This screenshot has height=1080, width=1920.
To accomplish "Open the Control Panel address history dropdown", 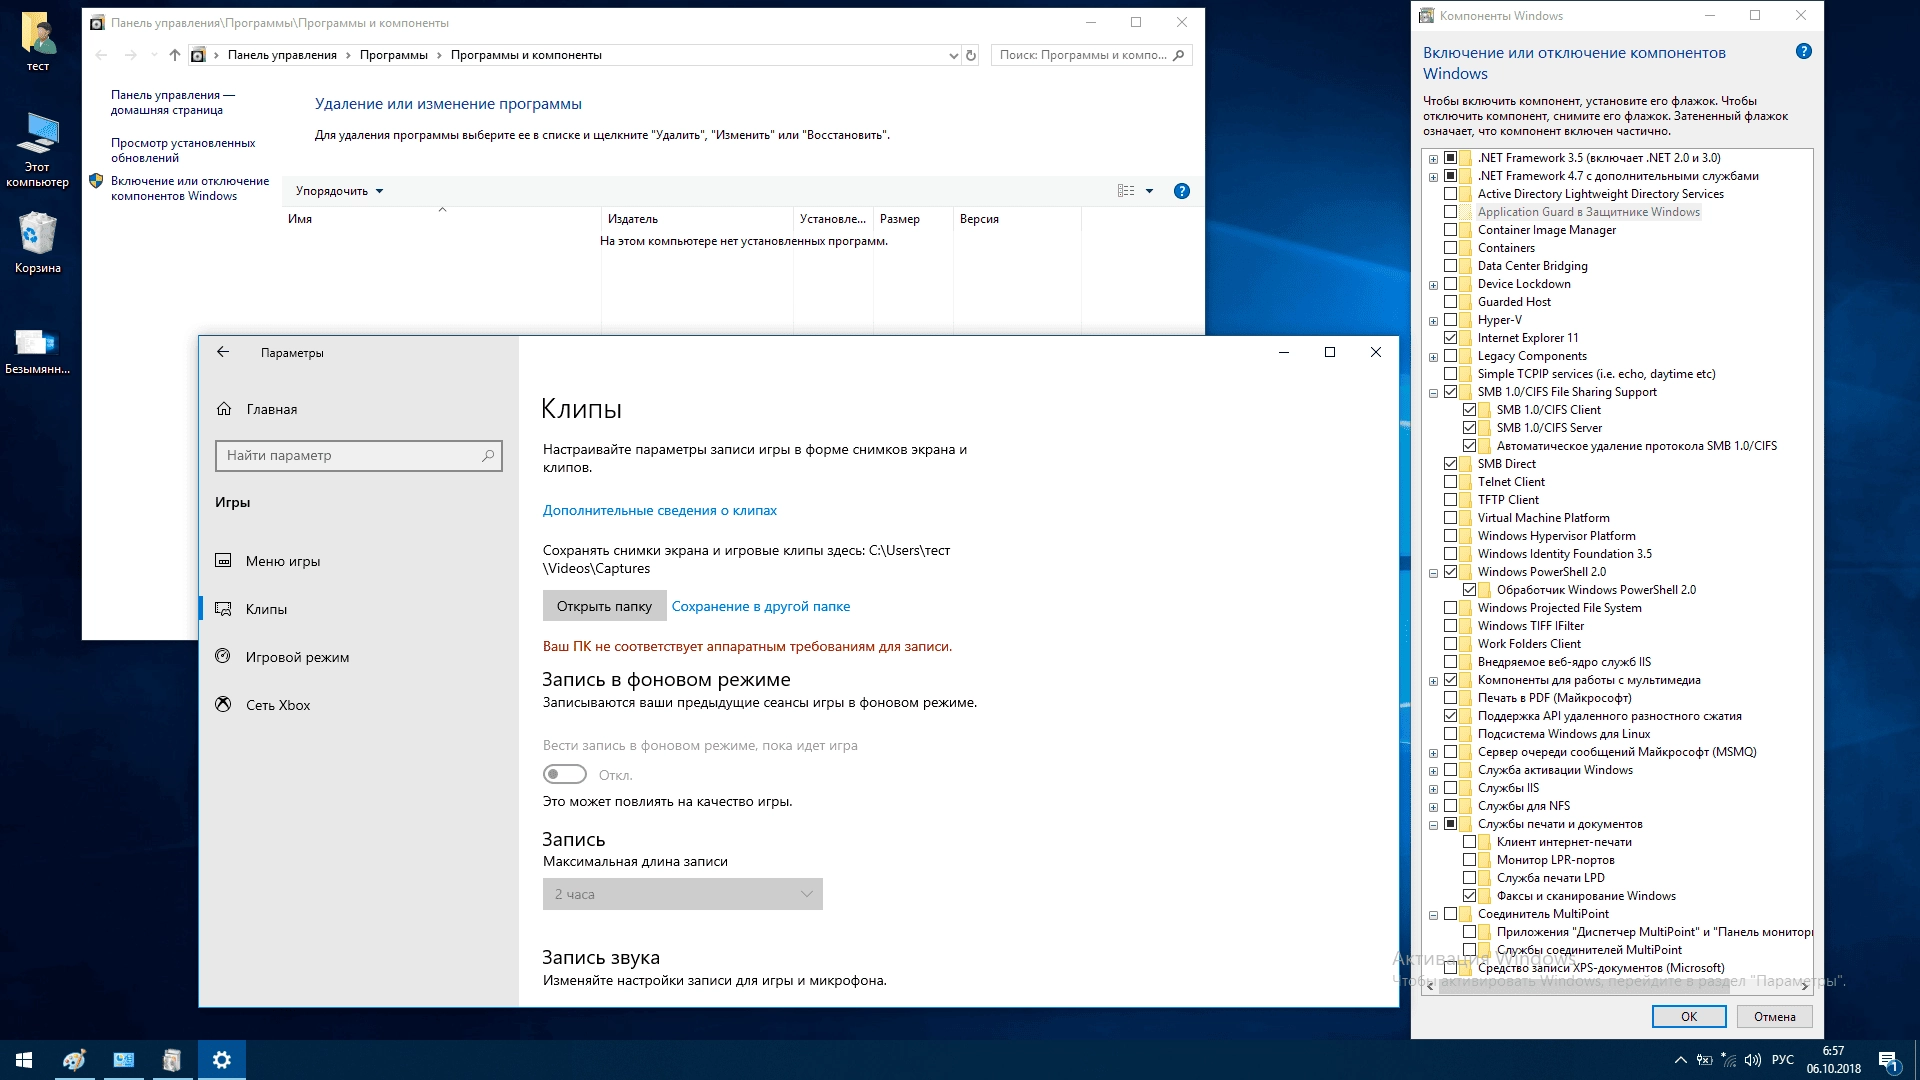I will [953, 56].
